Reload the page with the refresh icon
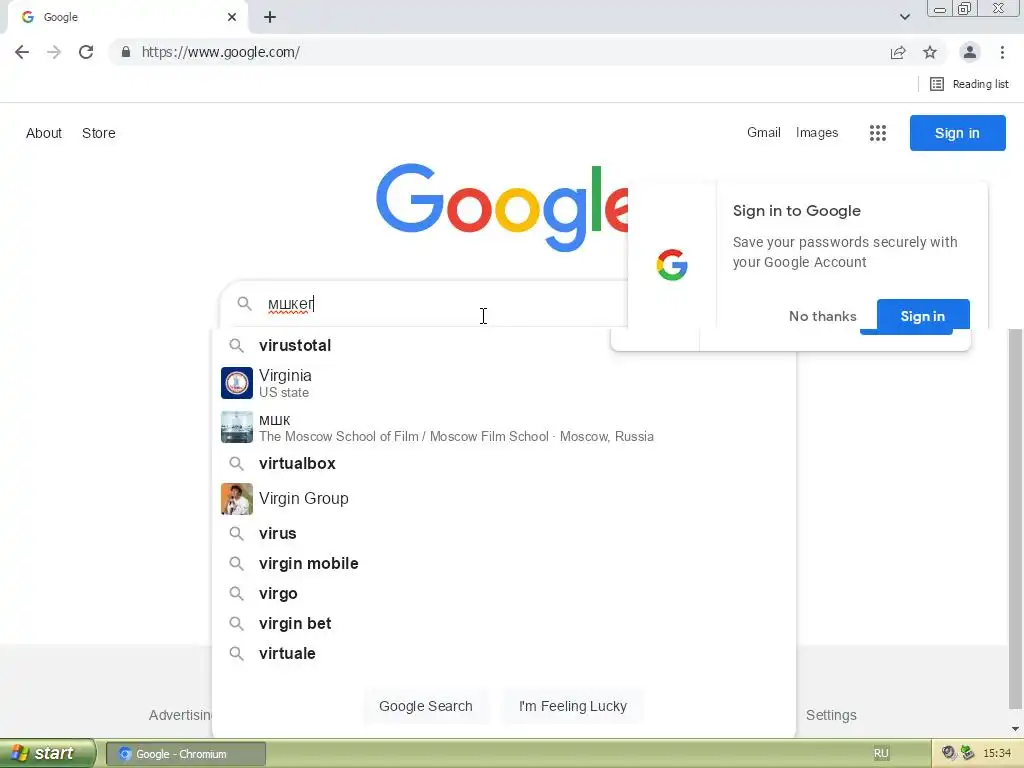Viewport: 1024px width, 768px height. pos(86,52)
